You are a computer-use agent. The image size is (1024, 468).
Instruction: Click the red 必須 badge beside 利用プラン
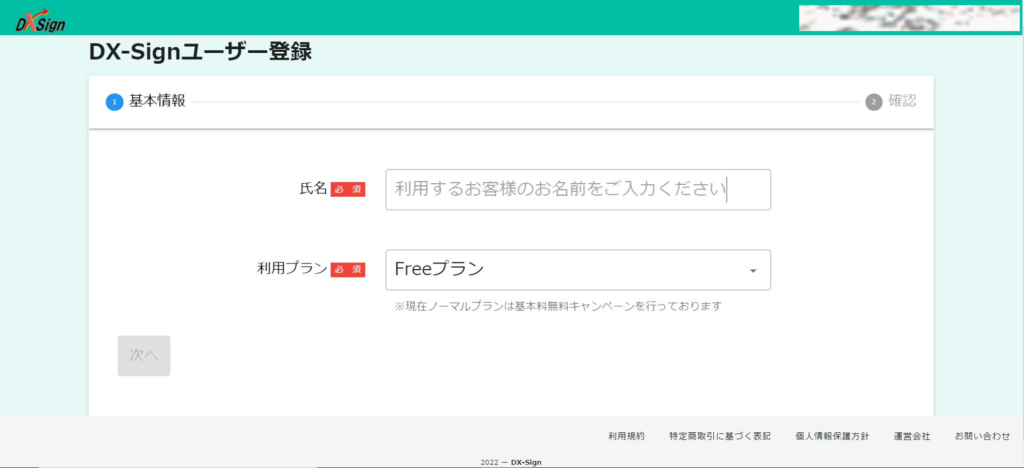[x=348, y=270]
